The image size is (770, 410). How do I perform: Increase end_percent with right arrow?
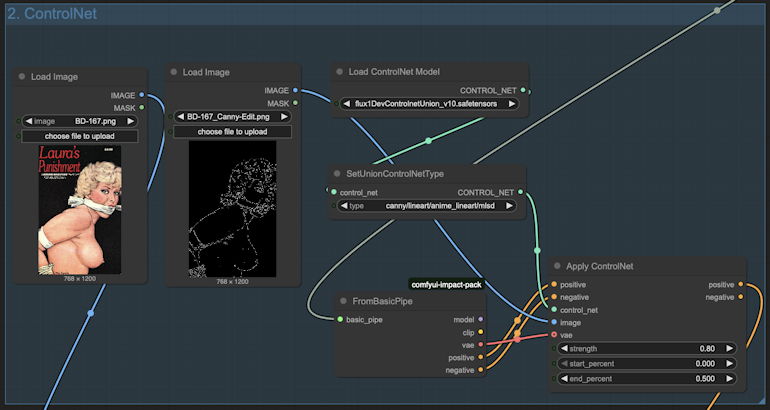click(730, 379)
